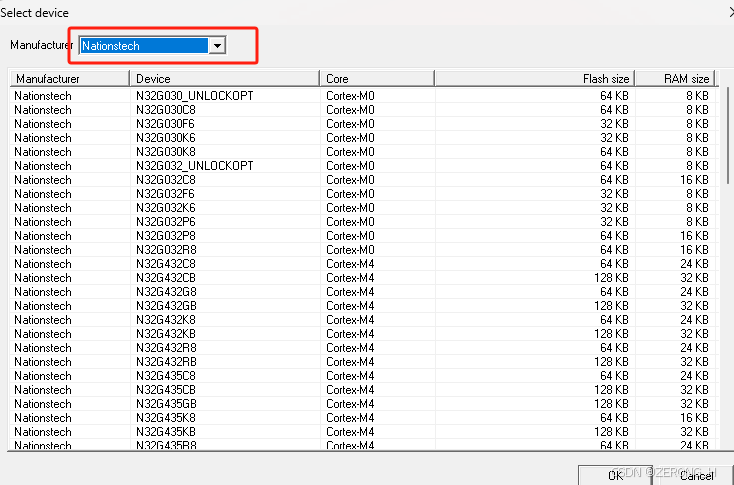Select device N32G030C8
Screen dimensions: 734x485
point(166,110)
